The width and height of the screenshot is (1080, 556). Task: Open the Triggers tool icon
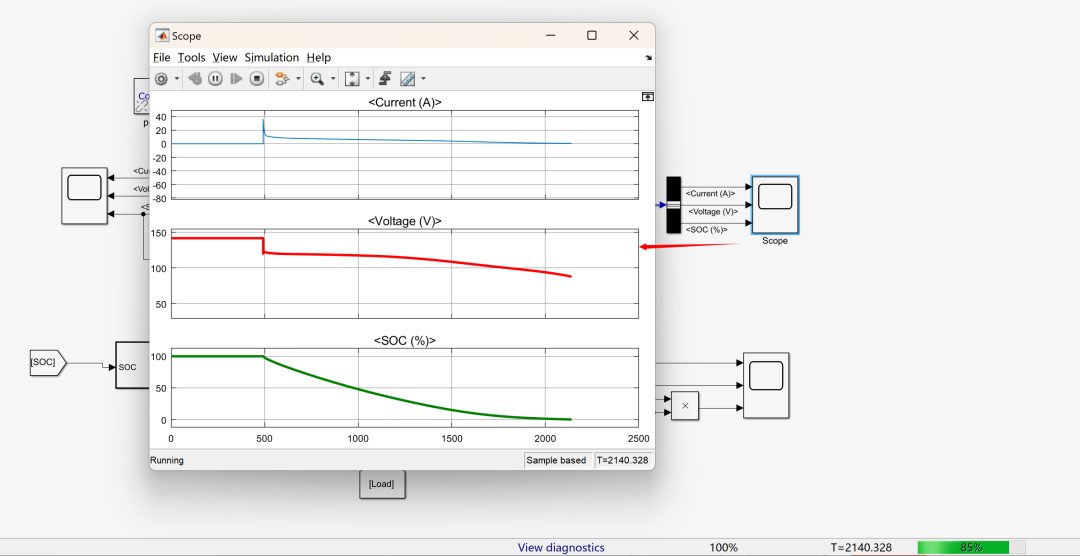pos(383,78)
